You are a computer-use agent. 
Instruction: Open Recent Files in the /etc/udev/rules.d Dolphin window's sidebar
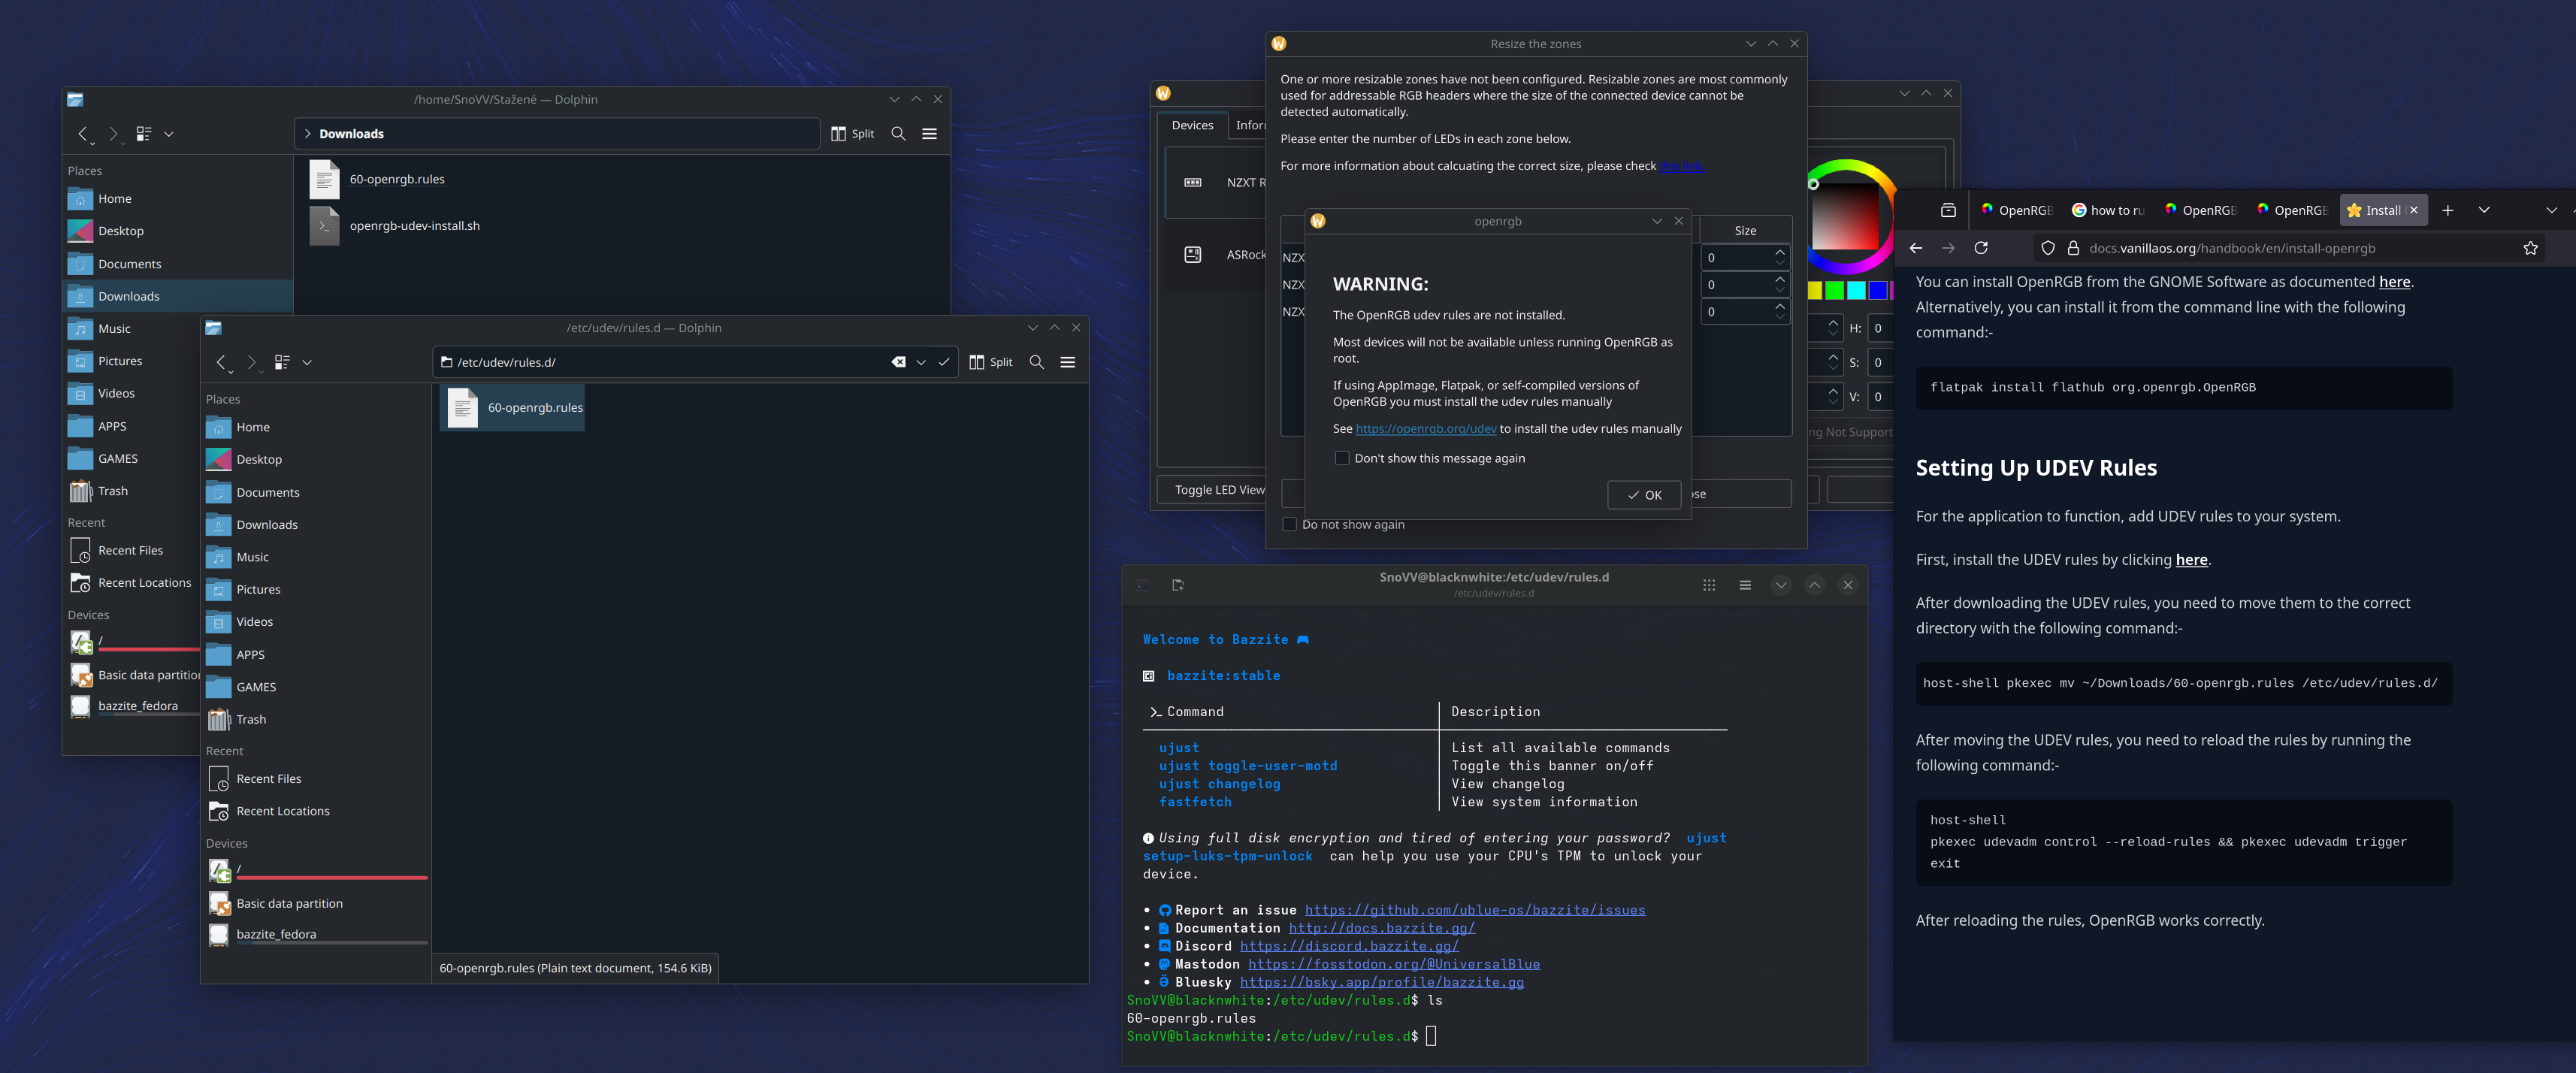[268, 779]
